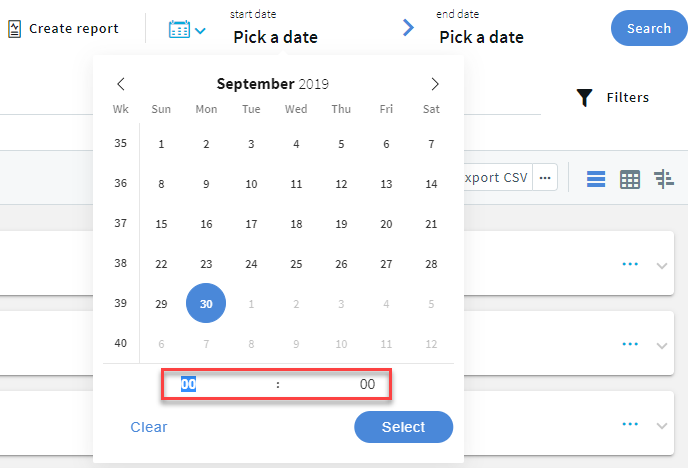688x468 pixels.
Task: Click the hours field in time picker
Action: [189, 385]
